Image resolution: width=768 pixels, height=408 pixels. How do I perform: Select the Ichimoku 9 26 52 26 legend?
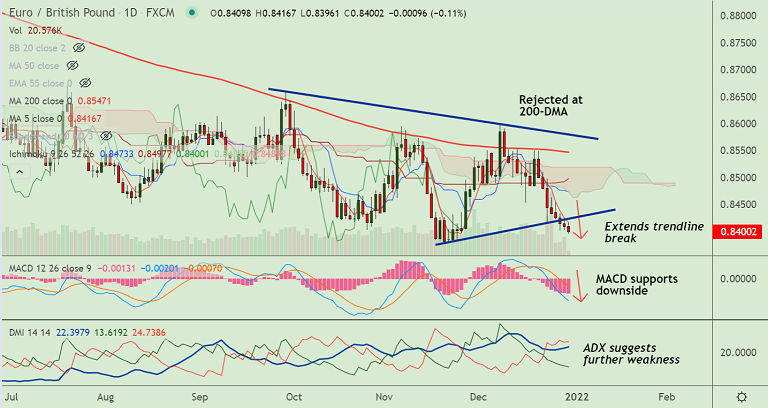[51, 154]
